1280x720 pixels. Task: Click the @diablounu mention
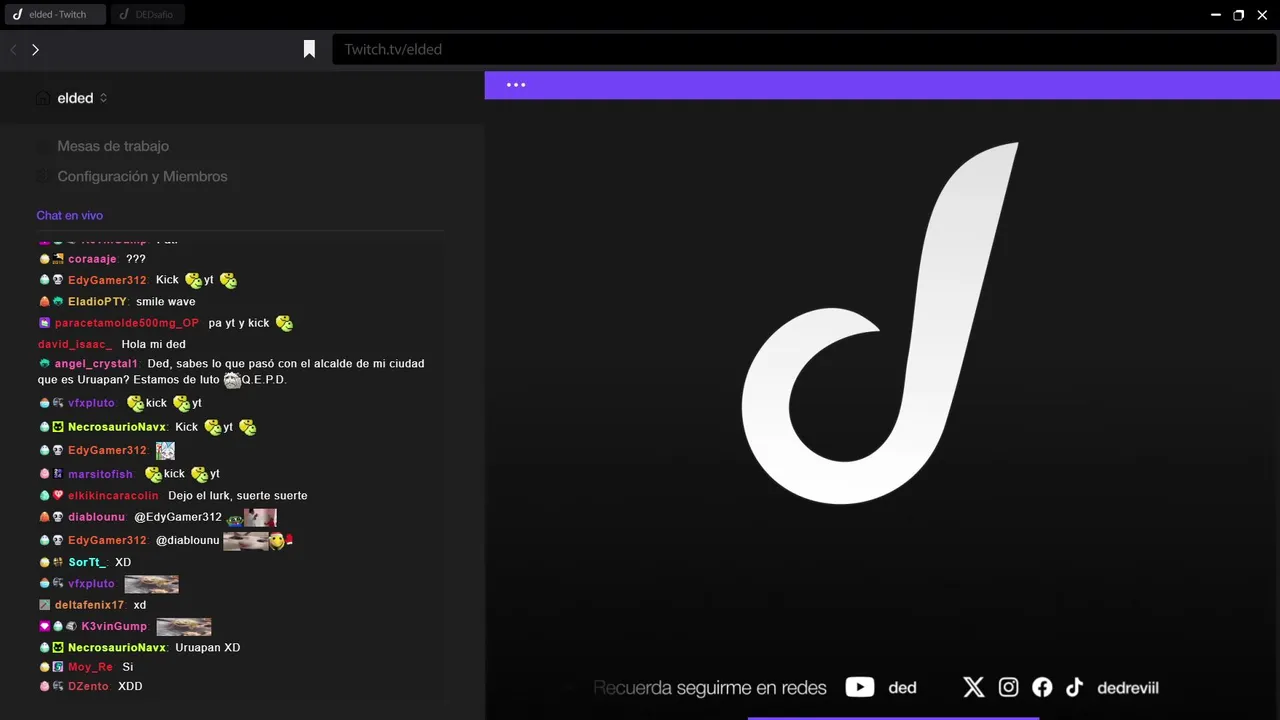coord(187,540)
